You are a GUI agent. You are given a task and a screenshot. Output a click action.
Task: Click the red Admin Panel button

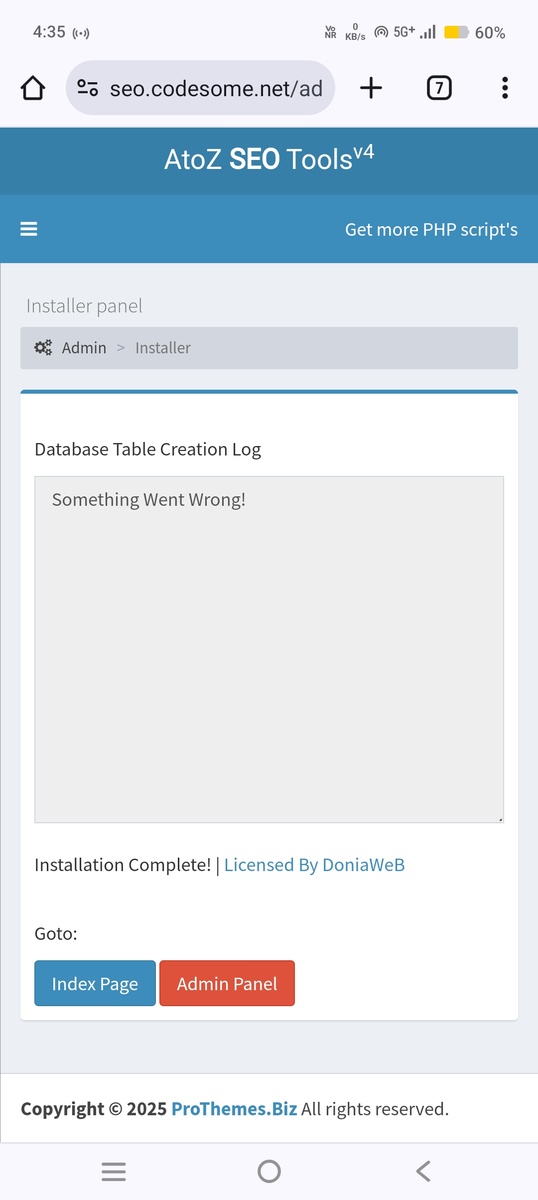click(227, 983)
